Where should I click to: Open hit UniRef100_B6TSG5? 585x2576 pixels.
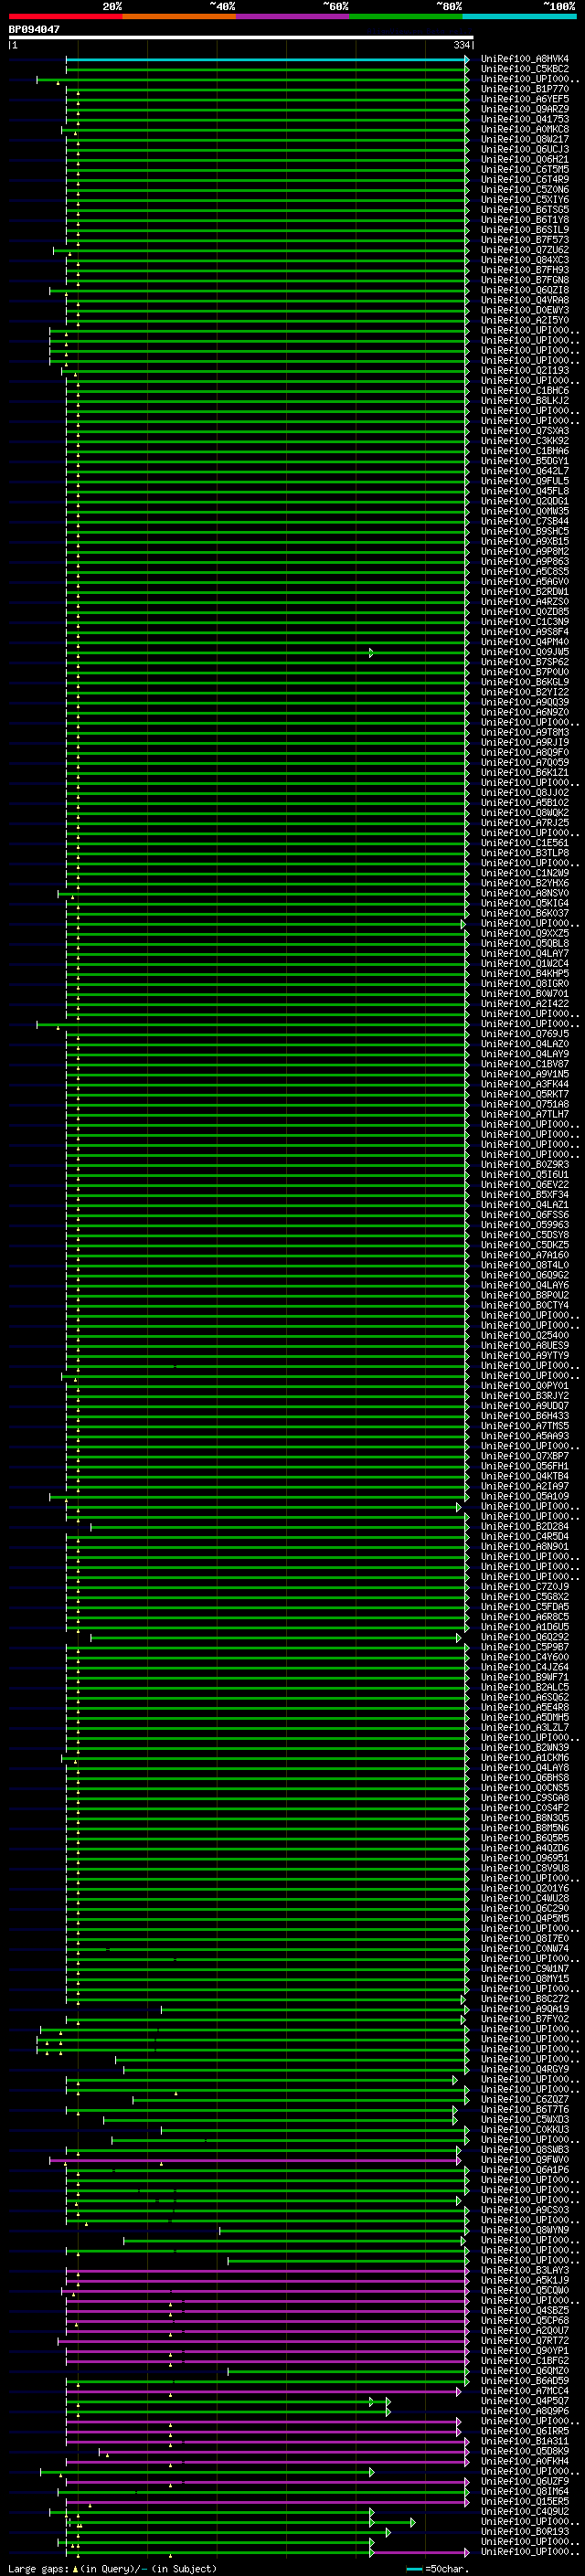coord(525,210)
